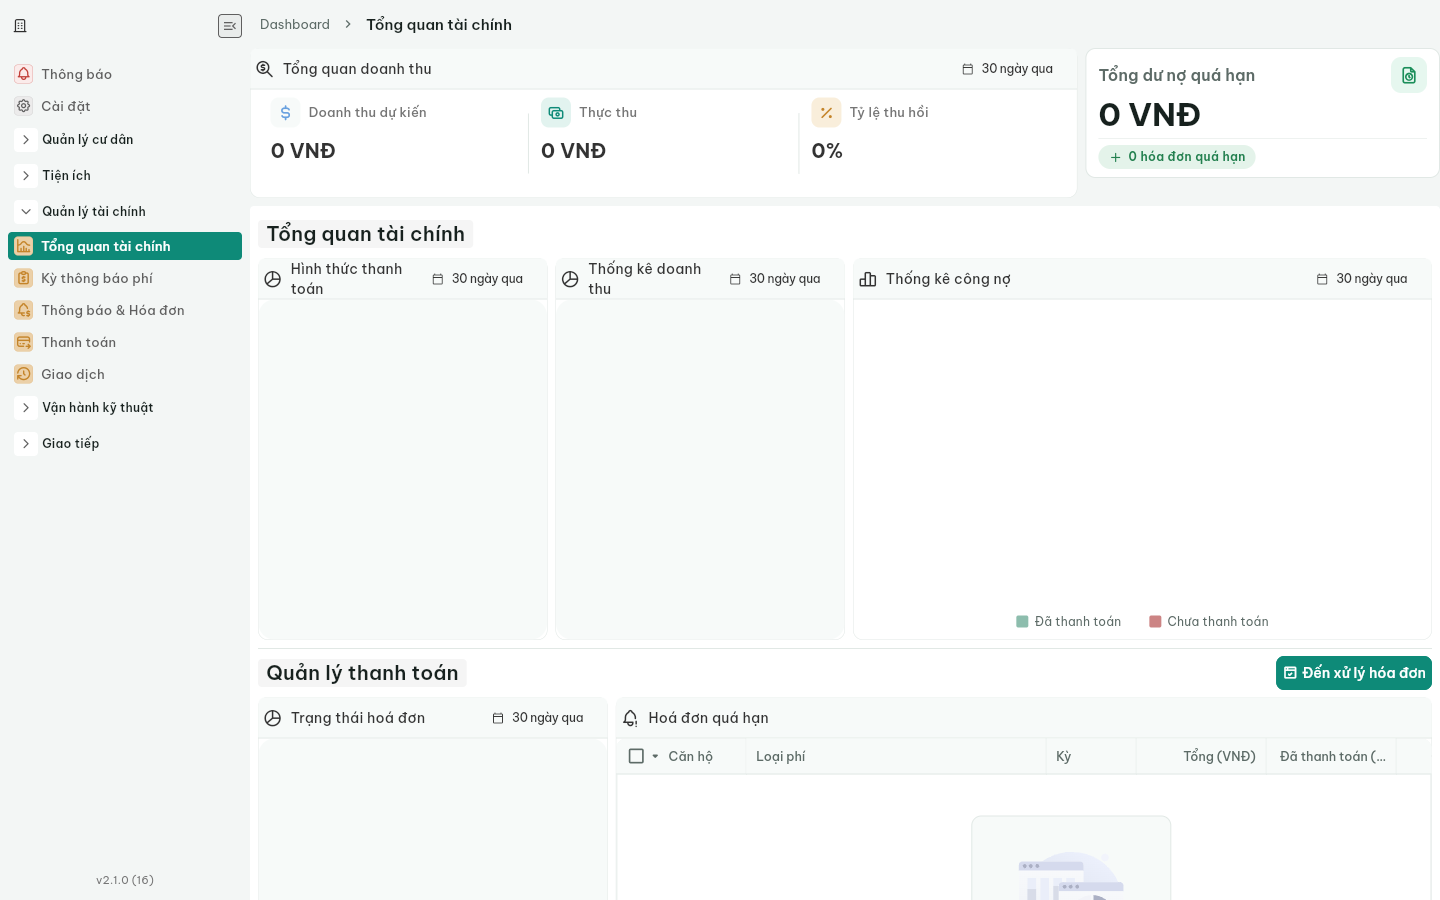Open the Giao dịch menu item
Image resolution: width=1440 pixels, height=900 pixels.
point(125,374)
